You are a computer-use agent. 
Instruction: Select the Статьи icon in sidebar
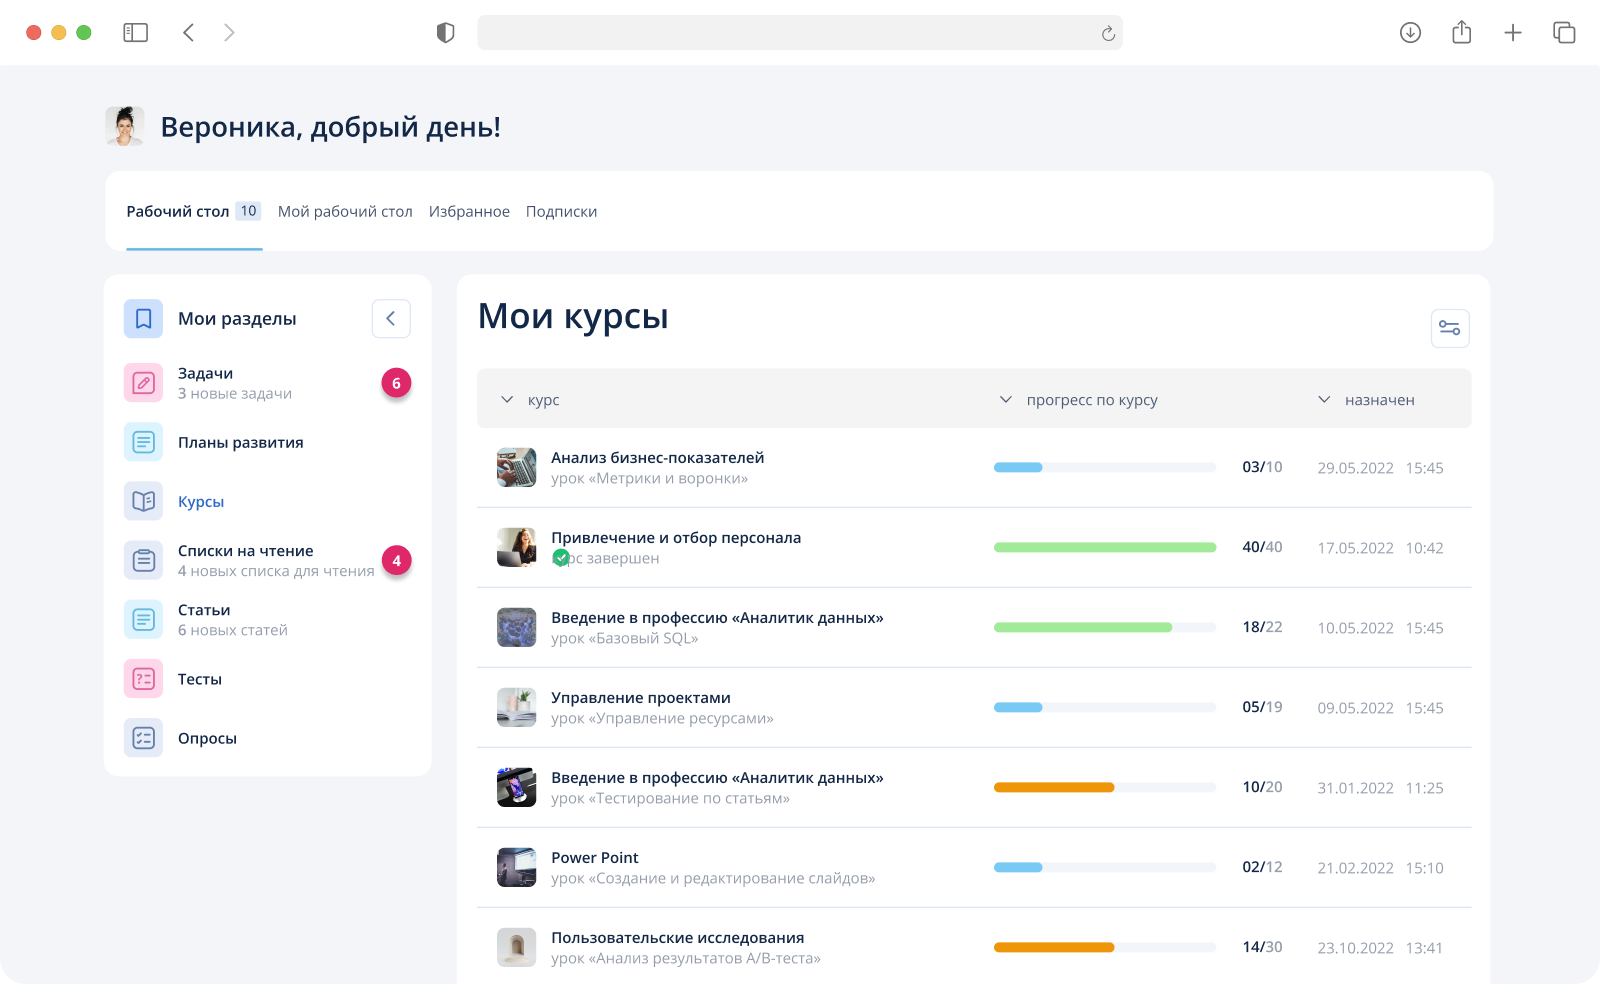(144, 619)
